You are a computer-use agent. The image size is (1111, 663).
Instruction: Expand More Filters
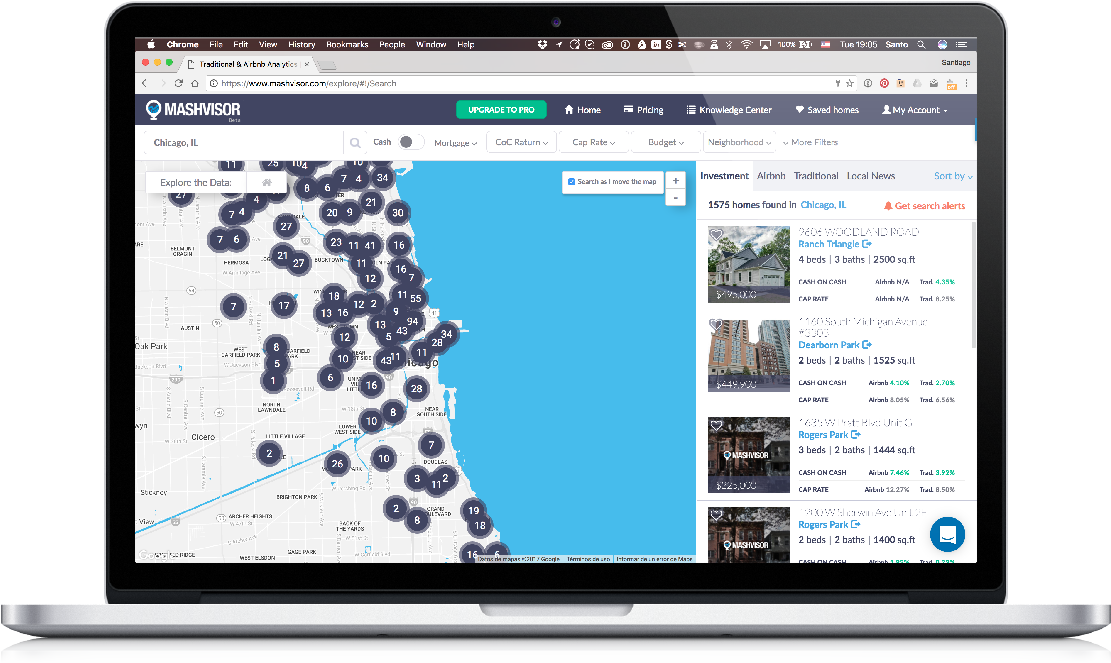(x=810, y=142)
